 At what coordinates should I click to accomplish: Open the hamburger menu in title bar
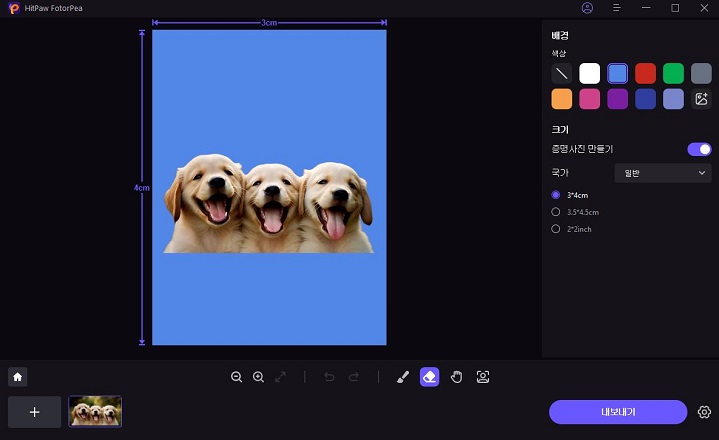617,8
